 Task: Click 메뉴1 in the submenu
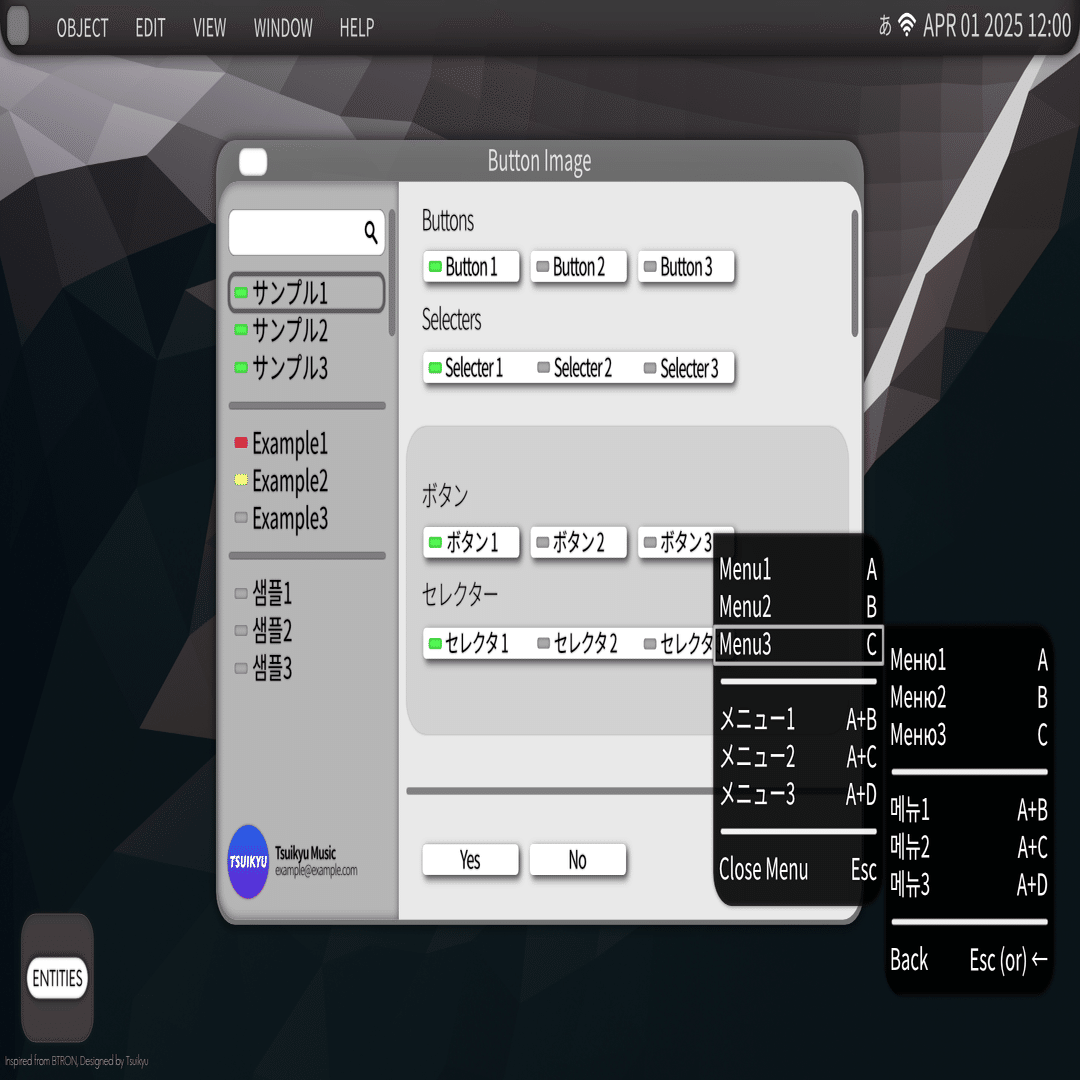click(969, 810)
